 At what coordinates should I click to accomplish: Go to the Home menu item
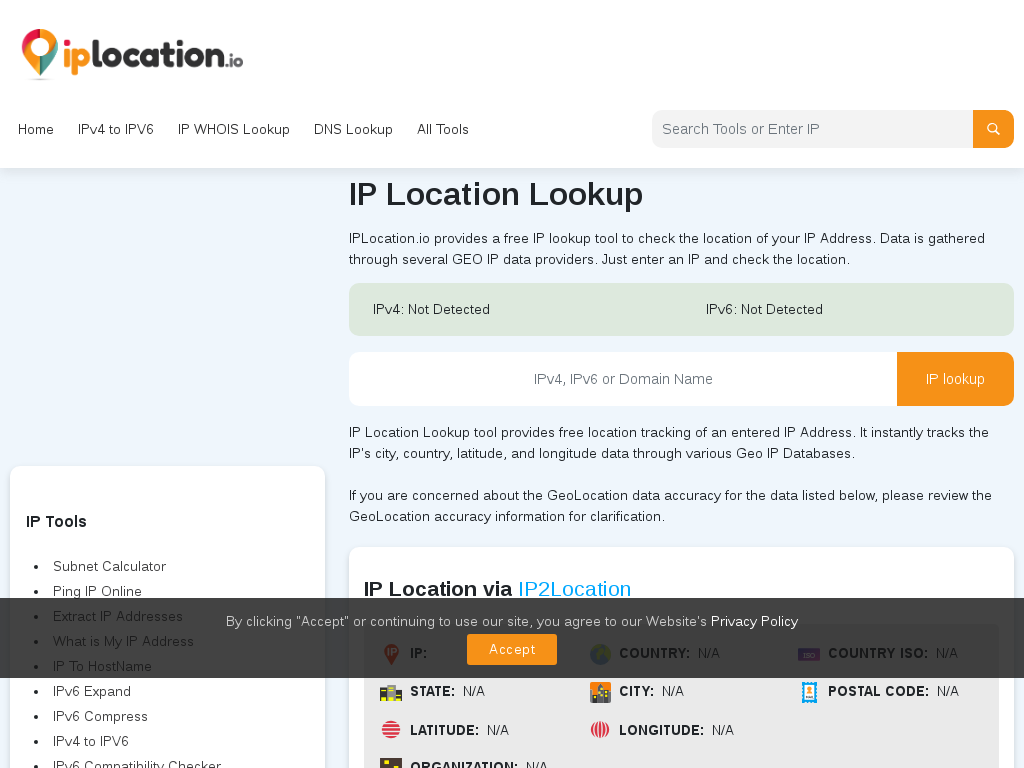pos(36,129)
